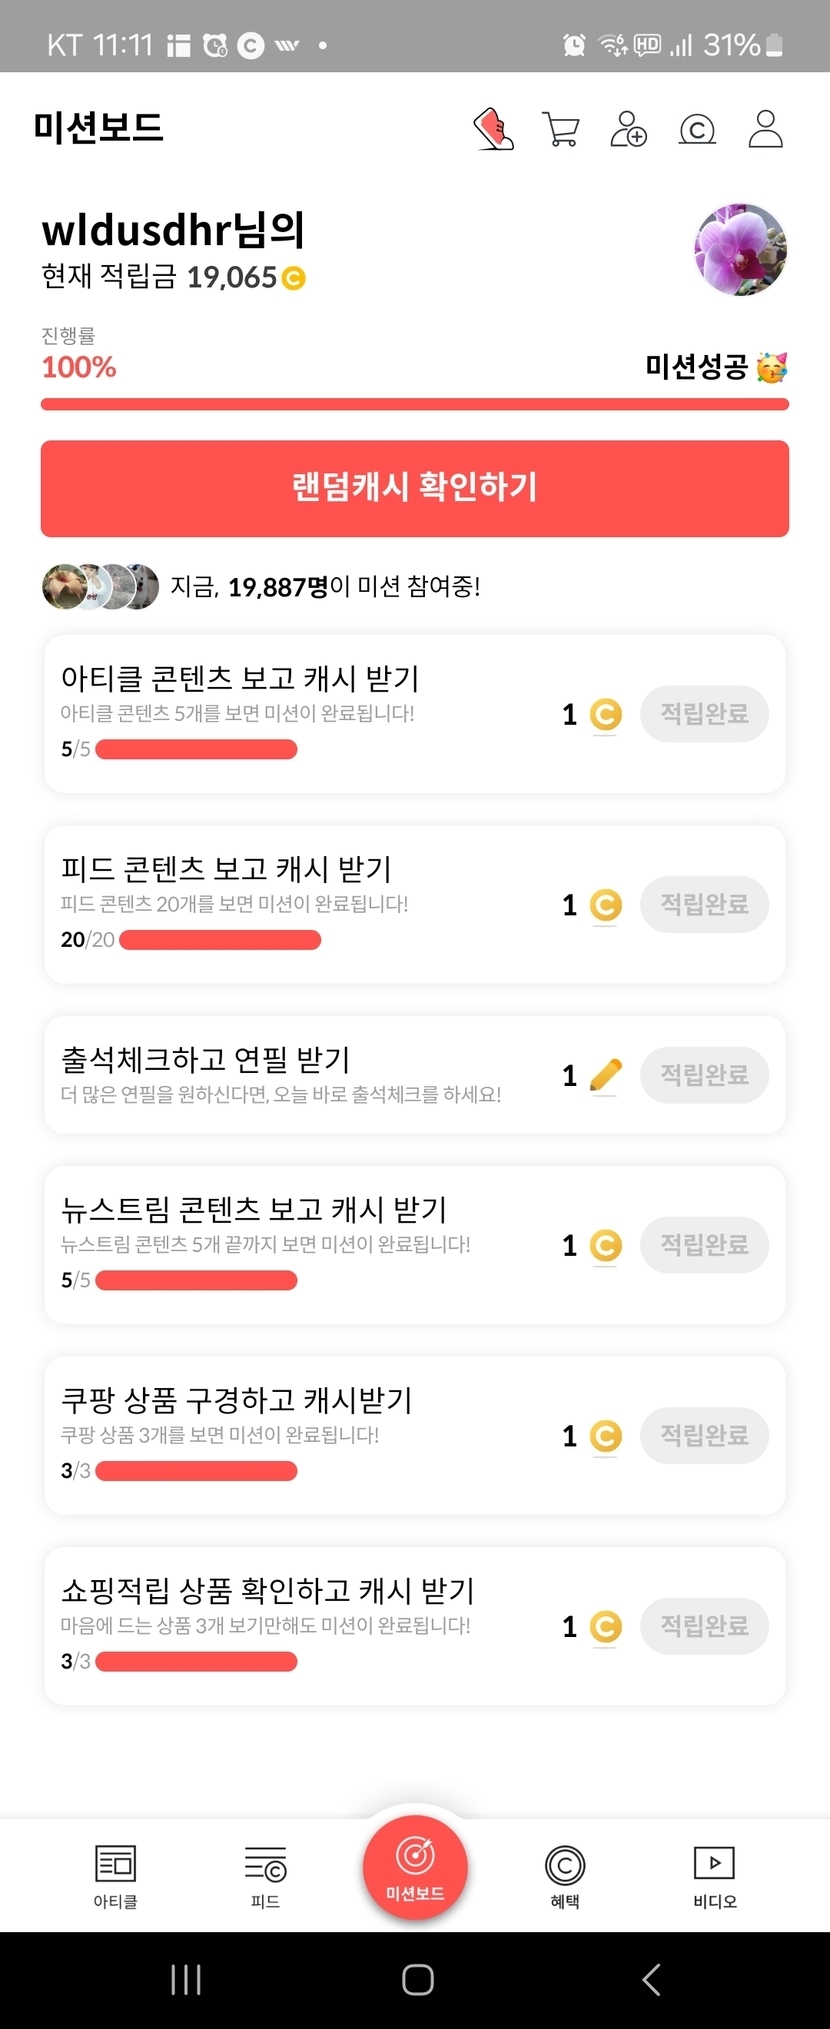Switch to the 아티클 tab
830x2029 pixels.
(115, 1875)
